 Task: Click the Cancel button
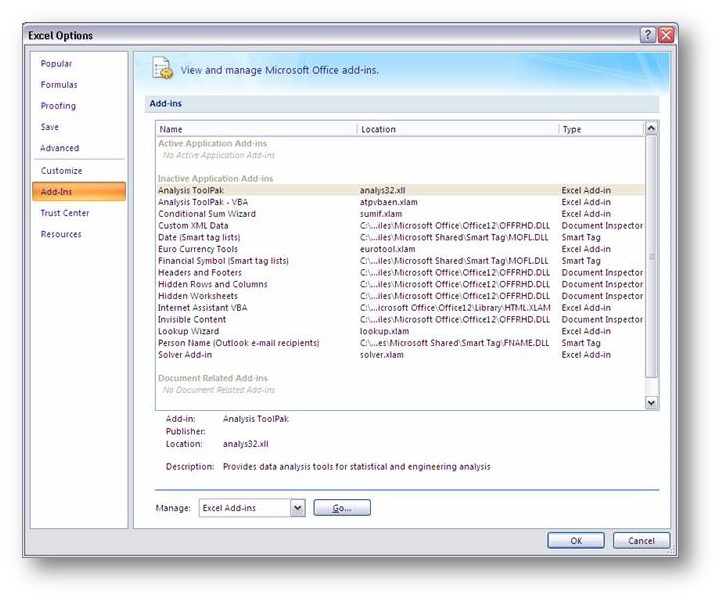[641, 541]
